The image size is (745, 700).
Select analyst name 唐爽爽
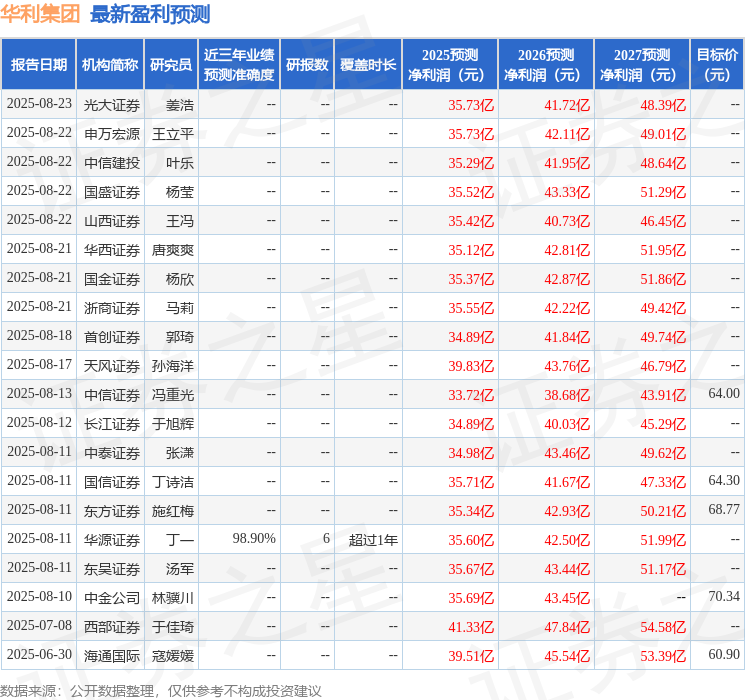(172, 250)
